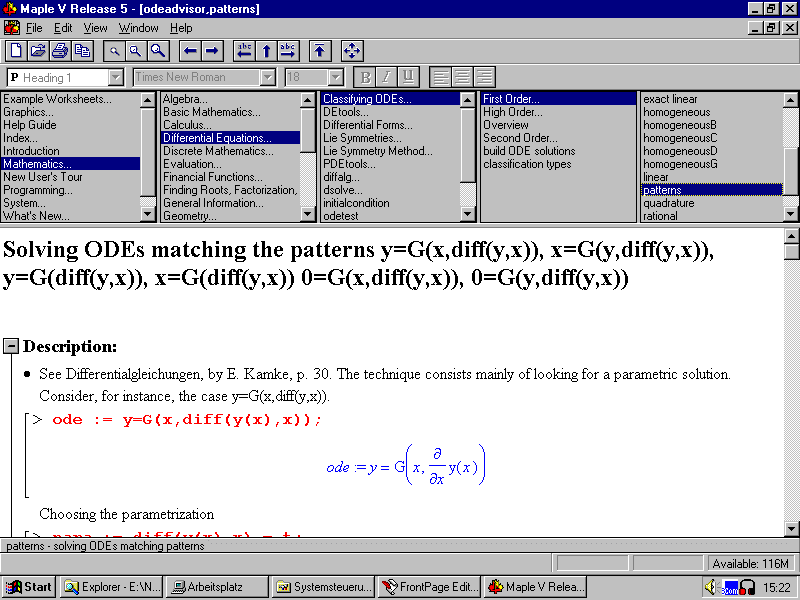Open the Heading 1 style dropdown
This screenshot has width=800, height=600.
click(116, 77)
